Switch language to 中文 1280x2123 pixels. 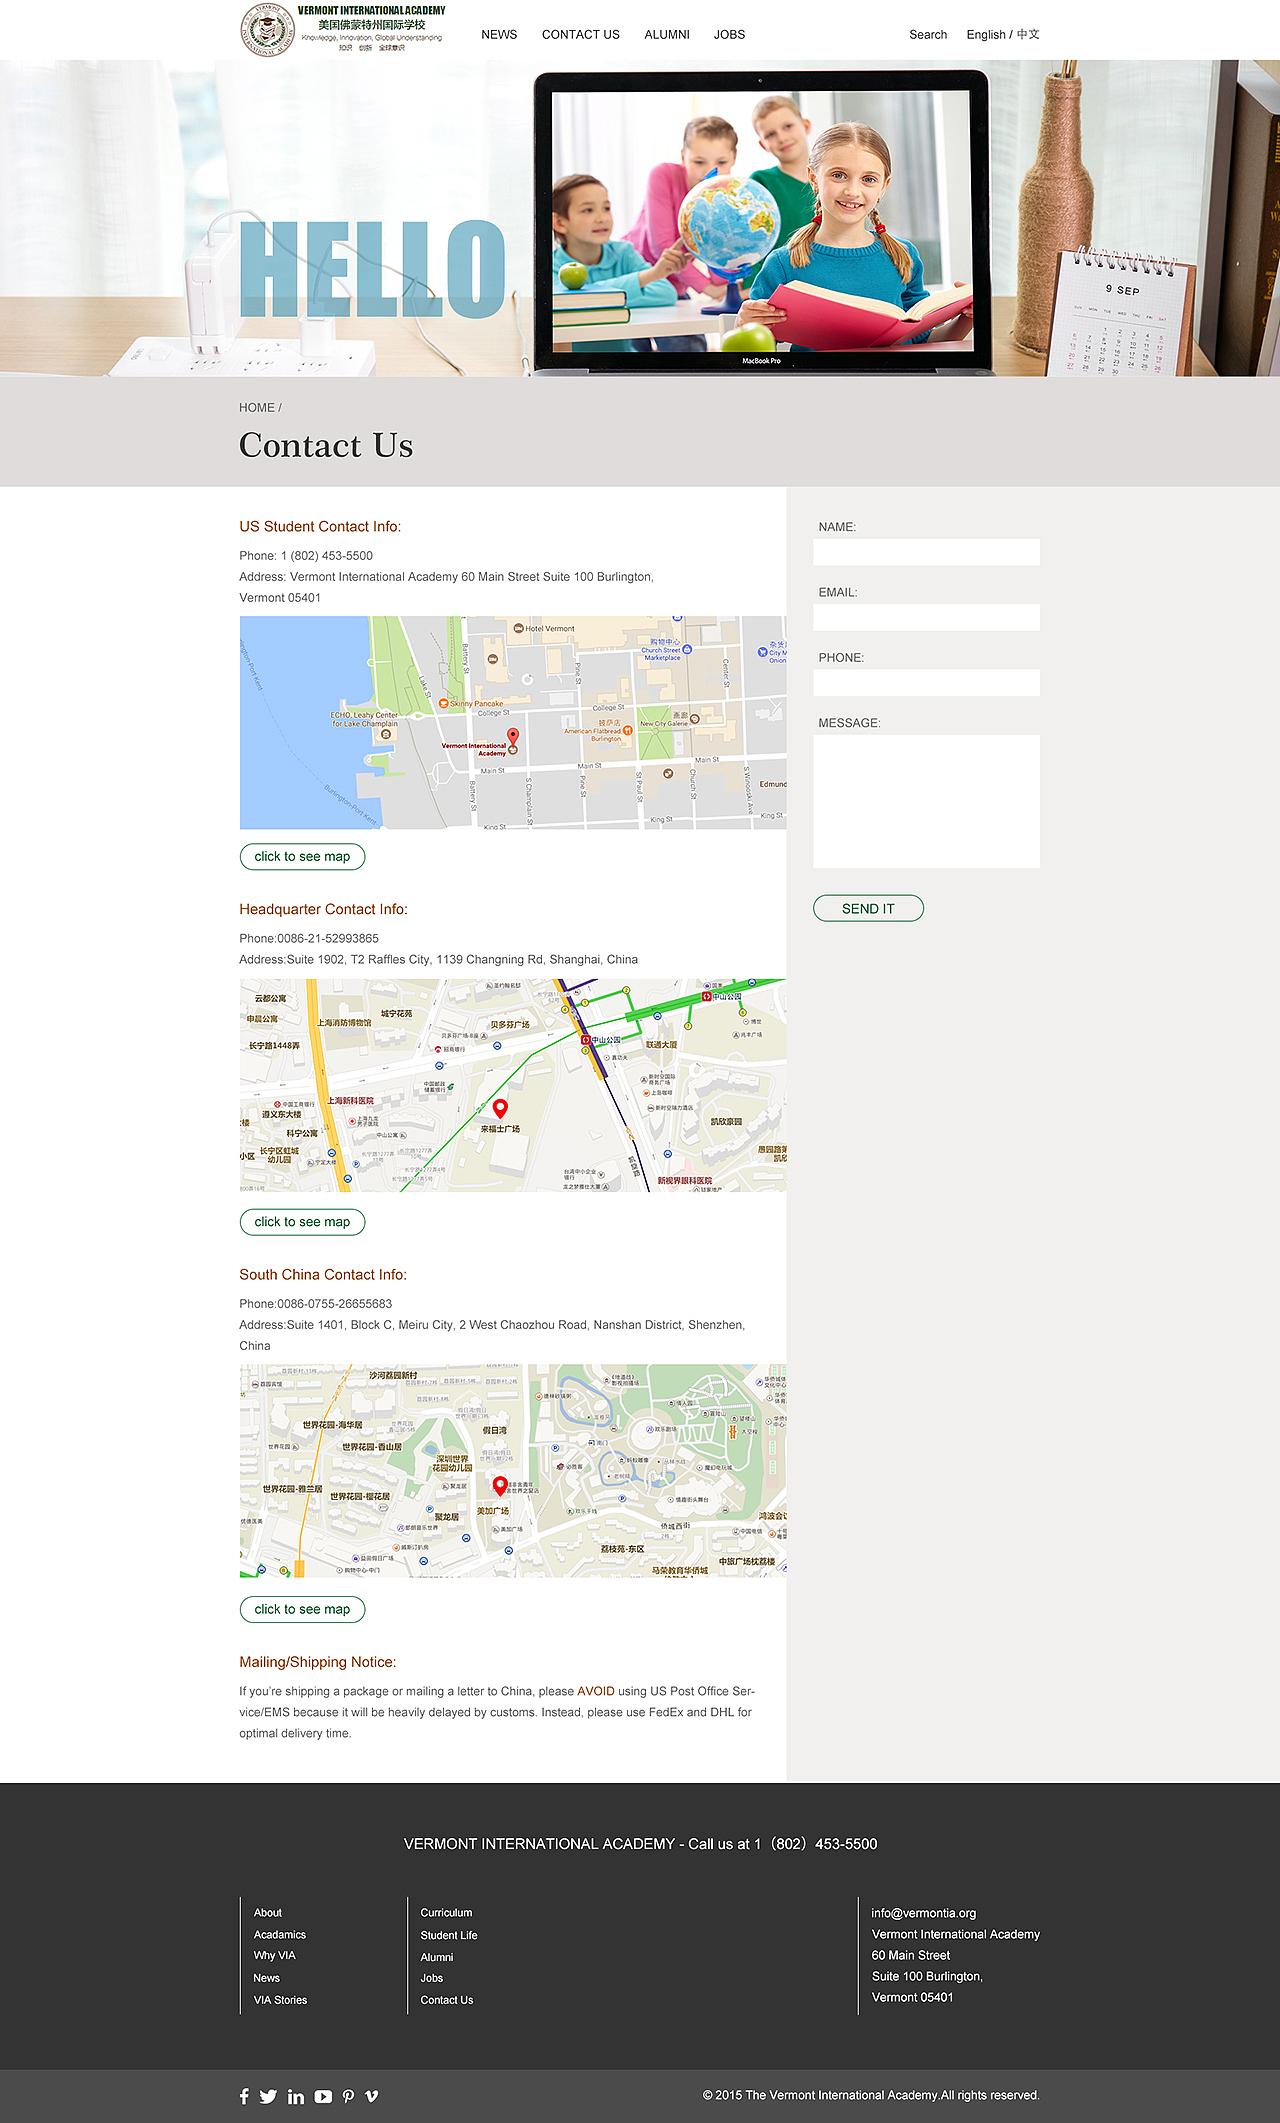pyautogui.click(x=1028, y=34)
